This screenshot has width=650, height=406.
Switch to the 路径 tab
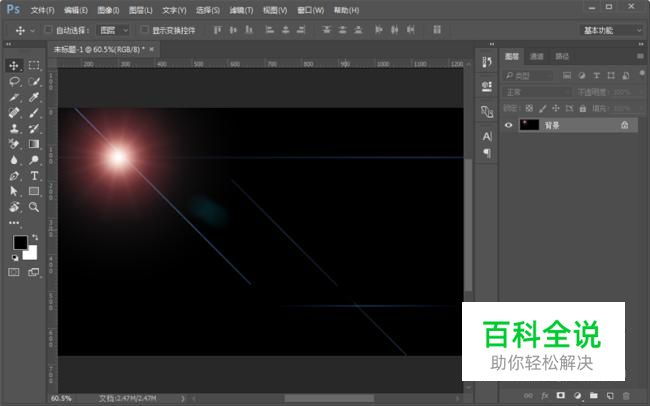[562, 56]
